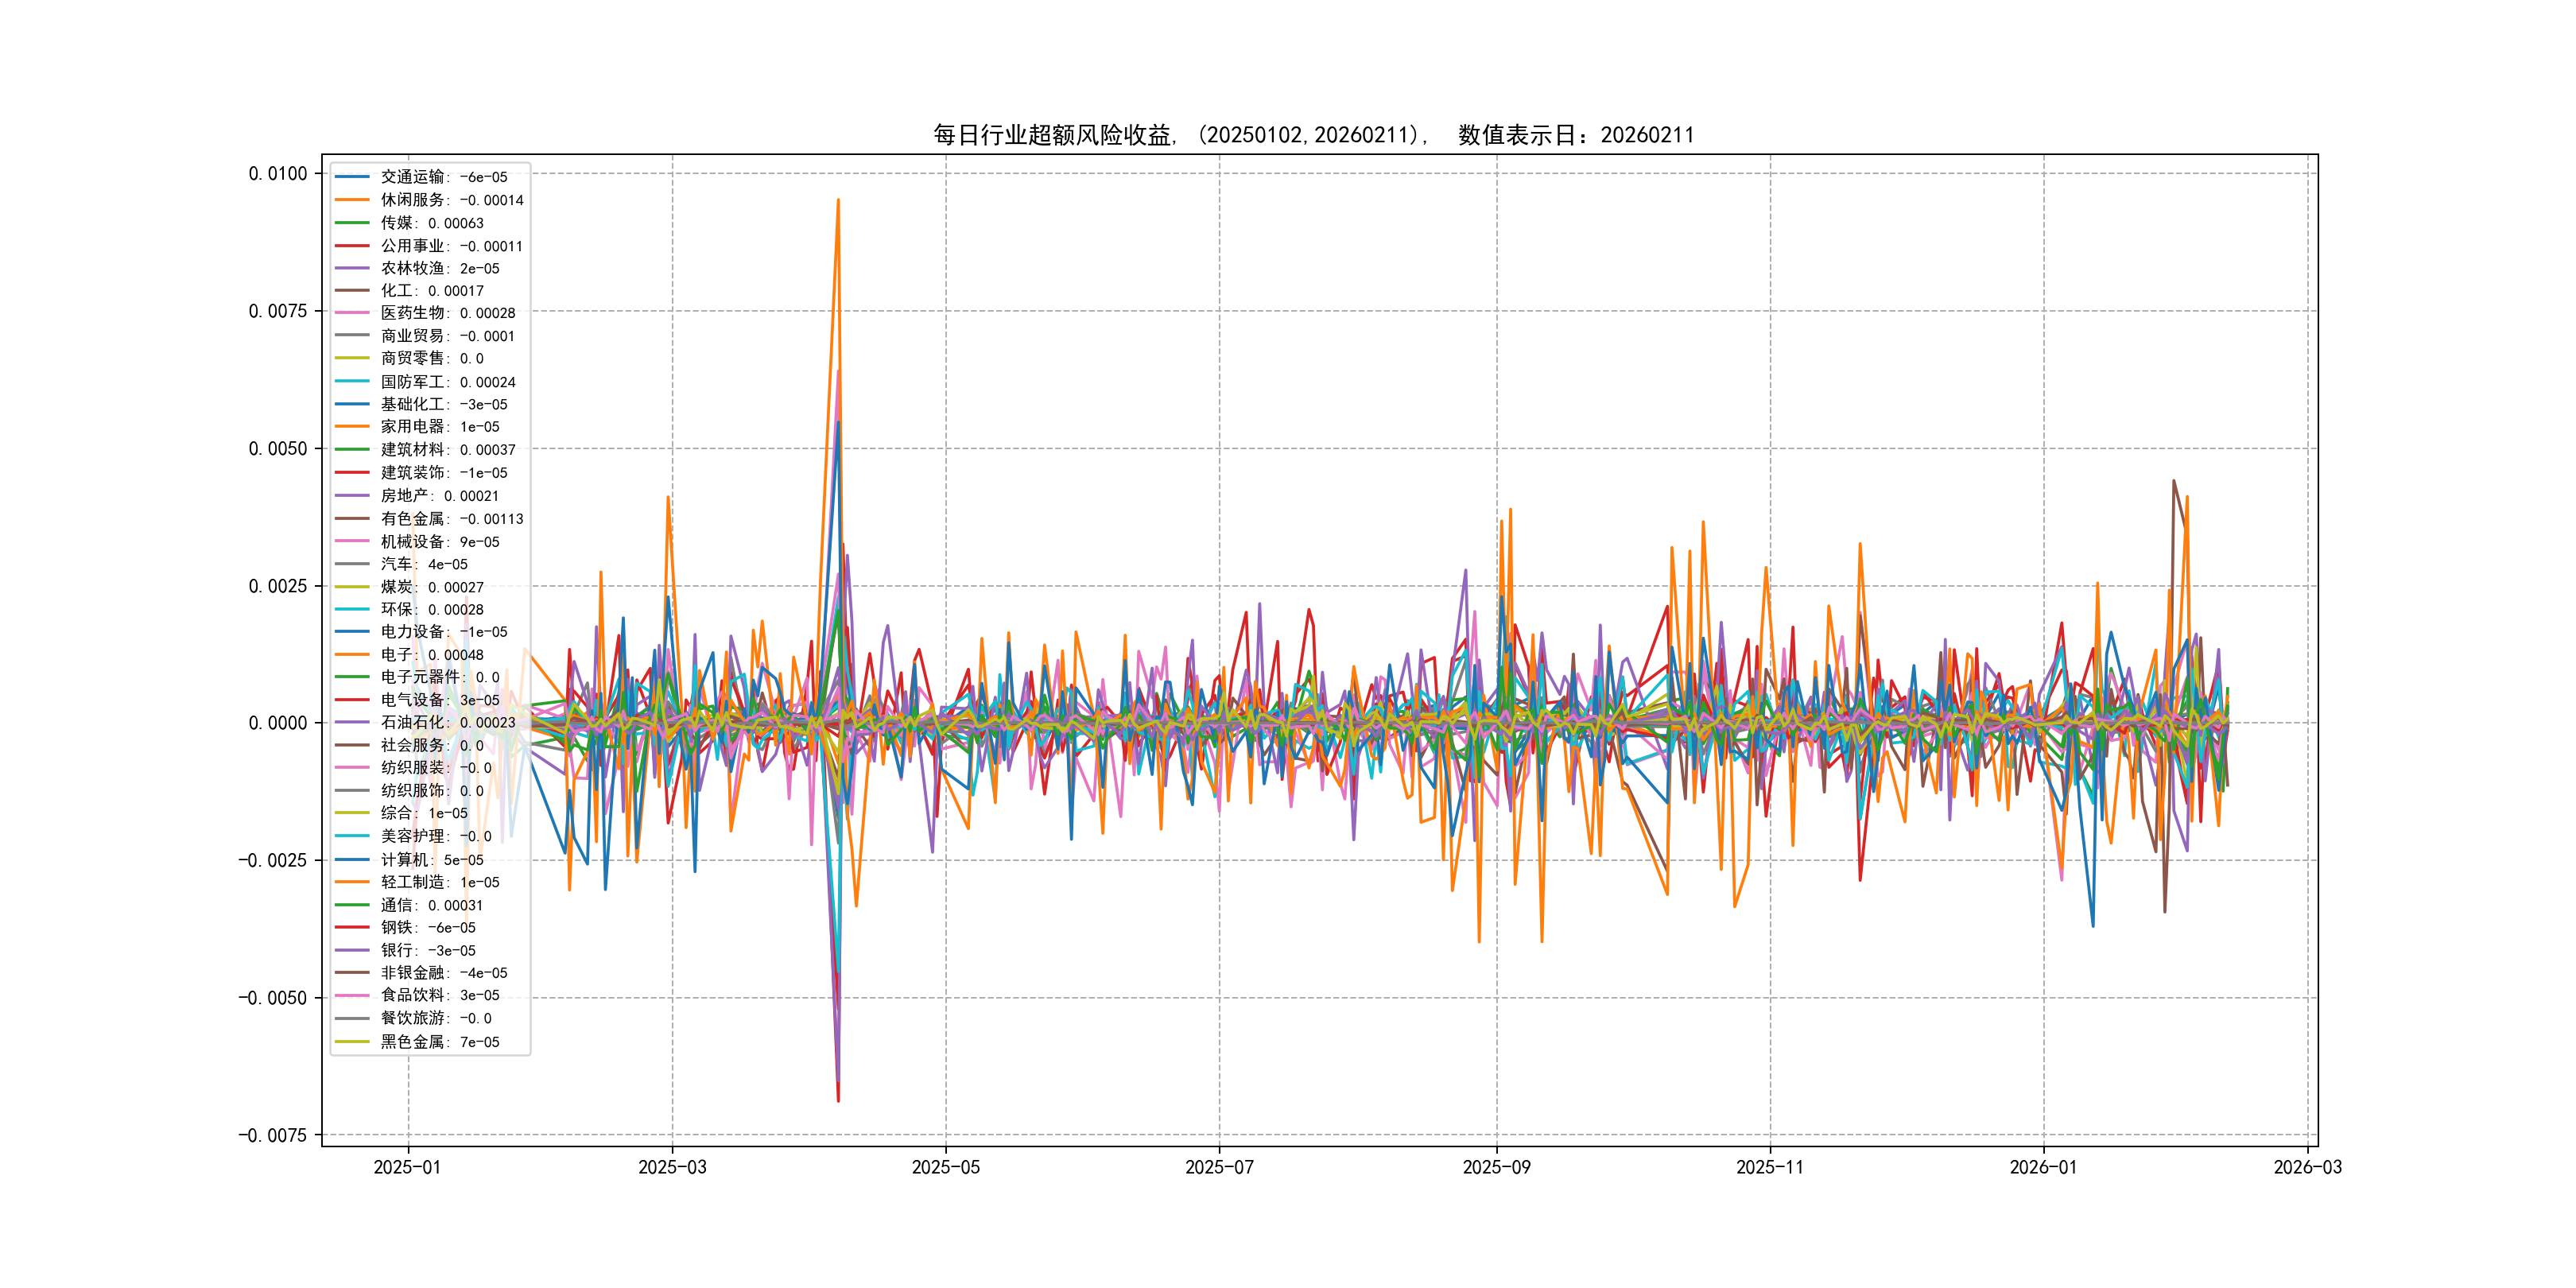This screenshot has width=2576, height=1288.
Task: Click the 2026-01 x-axis tick label
Action: click(x=2043, y=1168)
